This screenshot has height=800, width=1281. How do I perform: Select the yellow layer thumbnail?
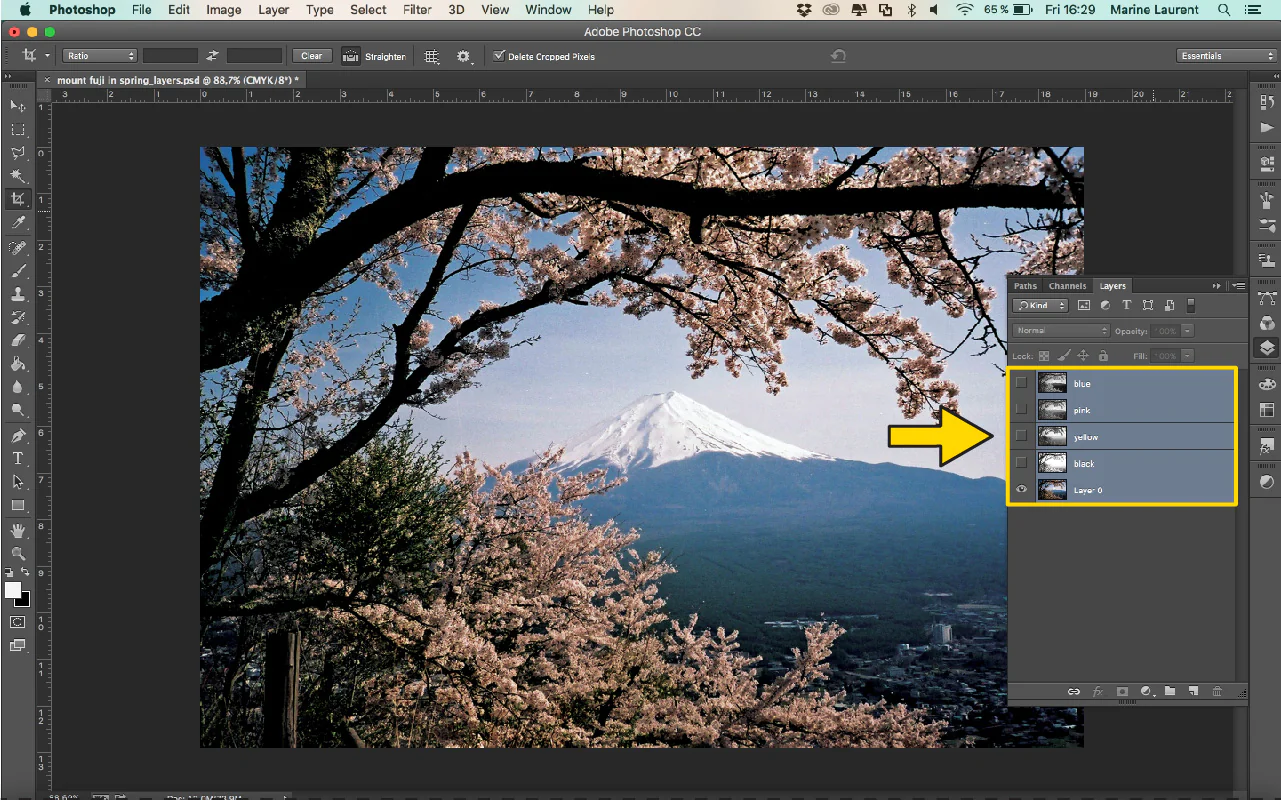click(1052, 436)
